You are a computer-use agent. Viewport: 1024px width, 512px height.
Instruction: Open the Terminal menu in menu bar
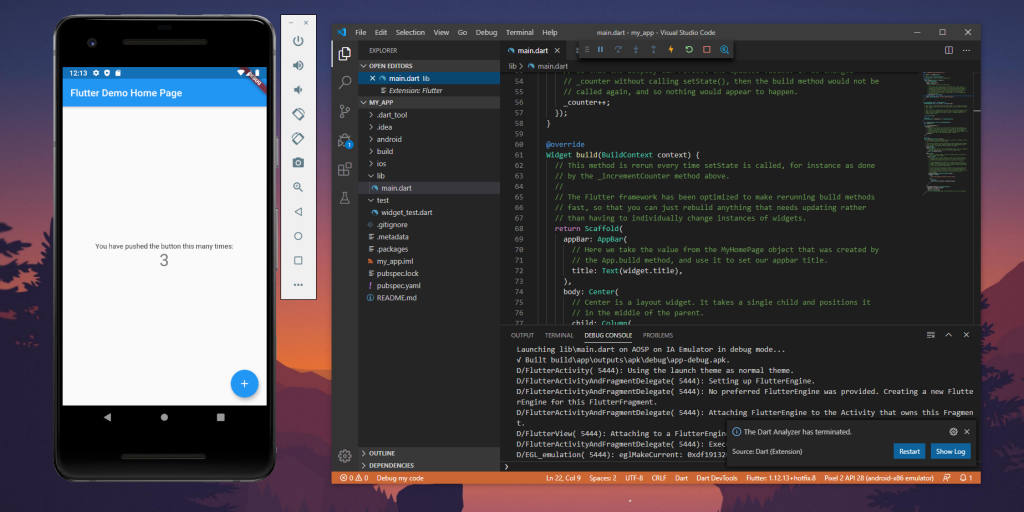pyautogui.click(x=519, y=32)
